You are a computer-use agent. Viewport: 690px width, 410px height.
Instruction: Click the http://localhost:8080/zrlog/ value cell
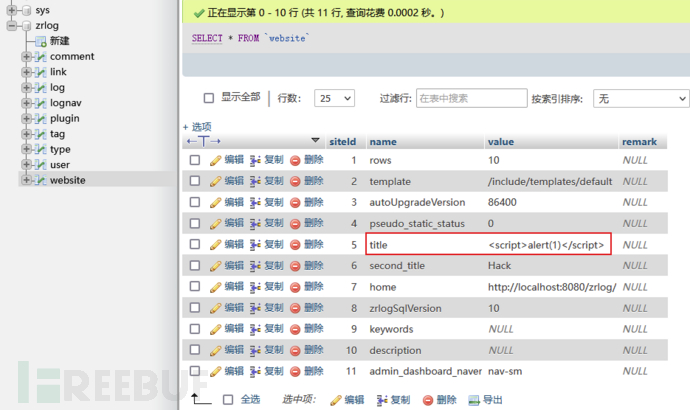tap(552, 287)
